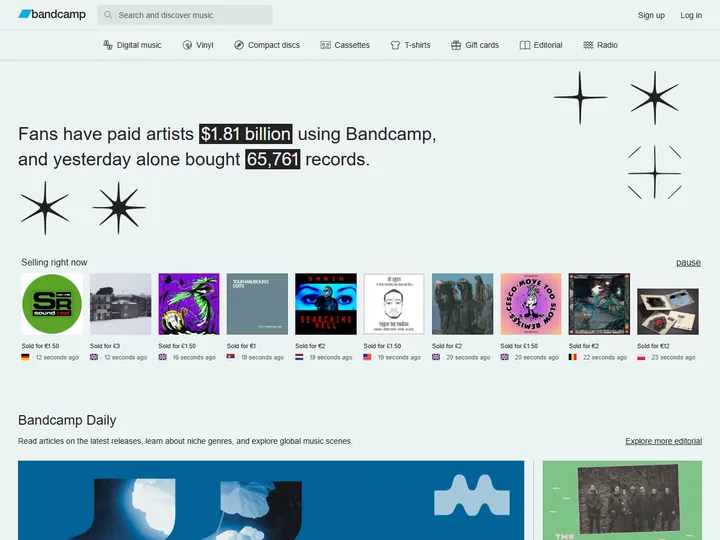This screenshot has height=540, width=720.
Task: Open the green Sound Real album cover
Action: pyautogui.click(x=52, y=304)
